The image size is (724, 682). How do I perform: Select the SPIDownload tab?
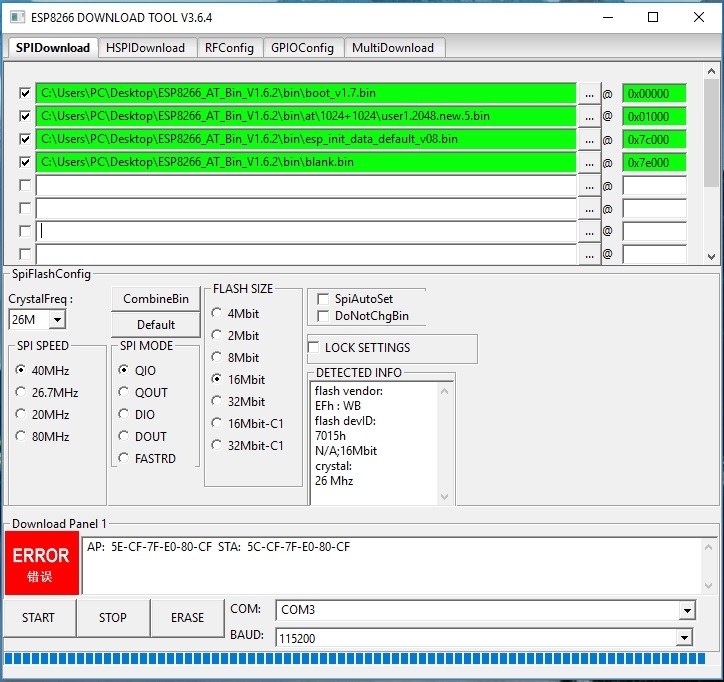[53, 48]
